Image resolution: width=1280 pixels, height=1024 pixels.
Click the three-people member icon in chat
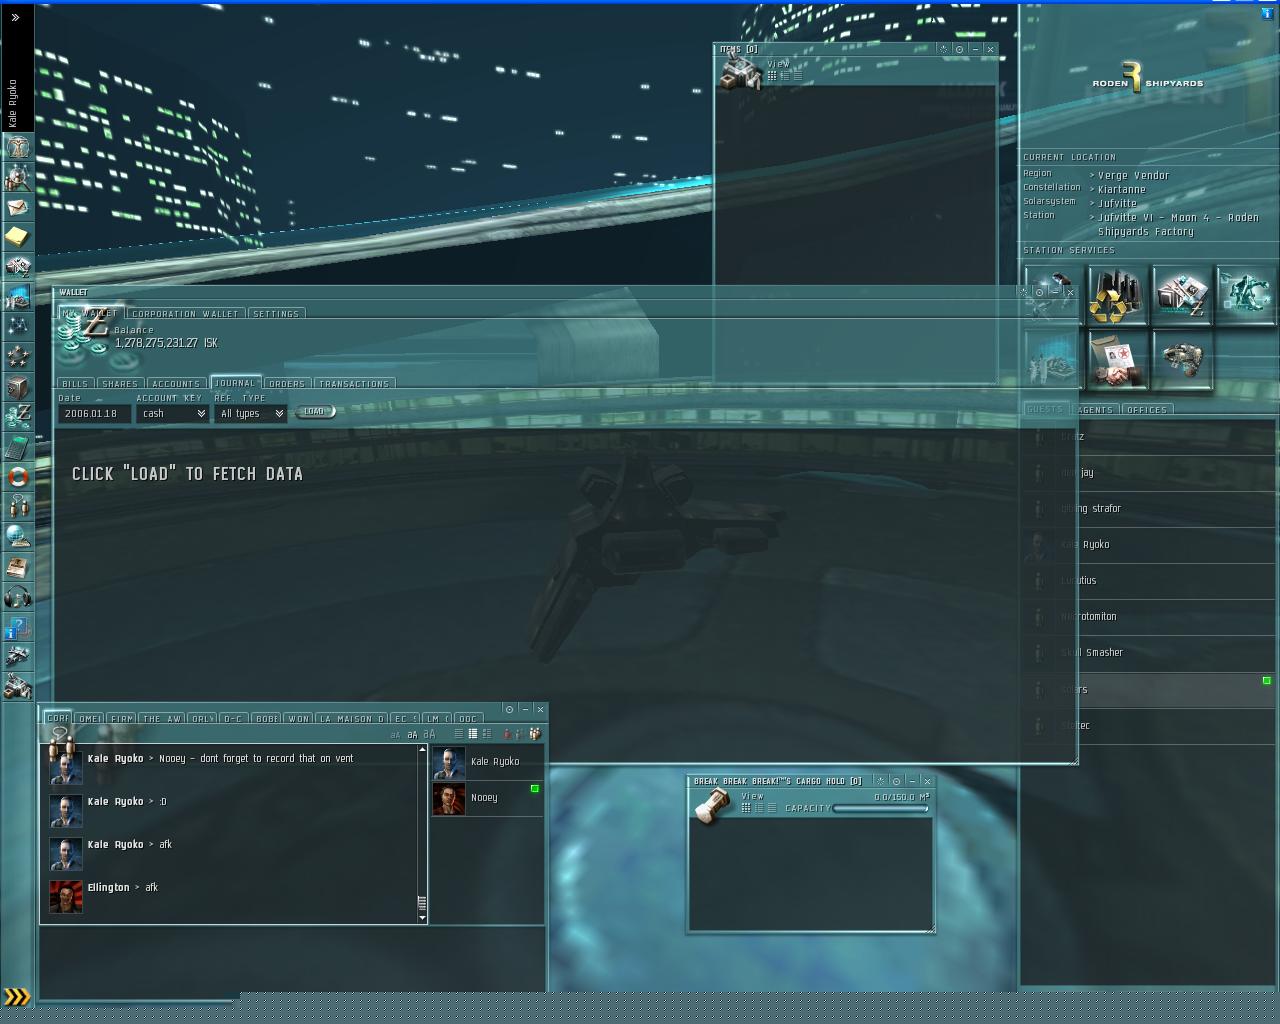pos(535,734)
